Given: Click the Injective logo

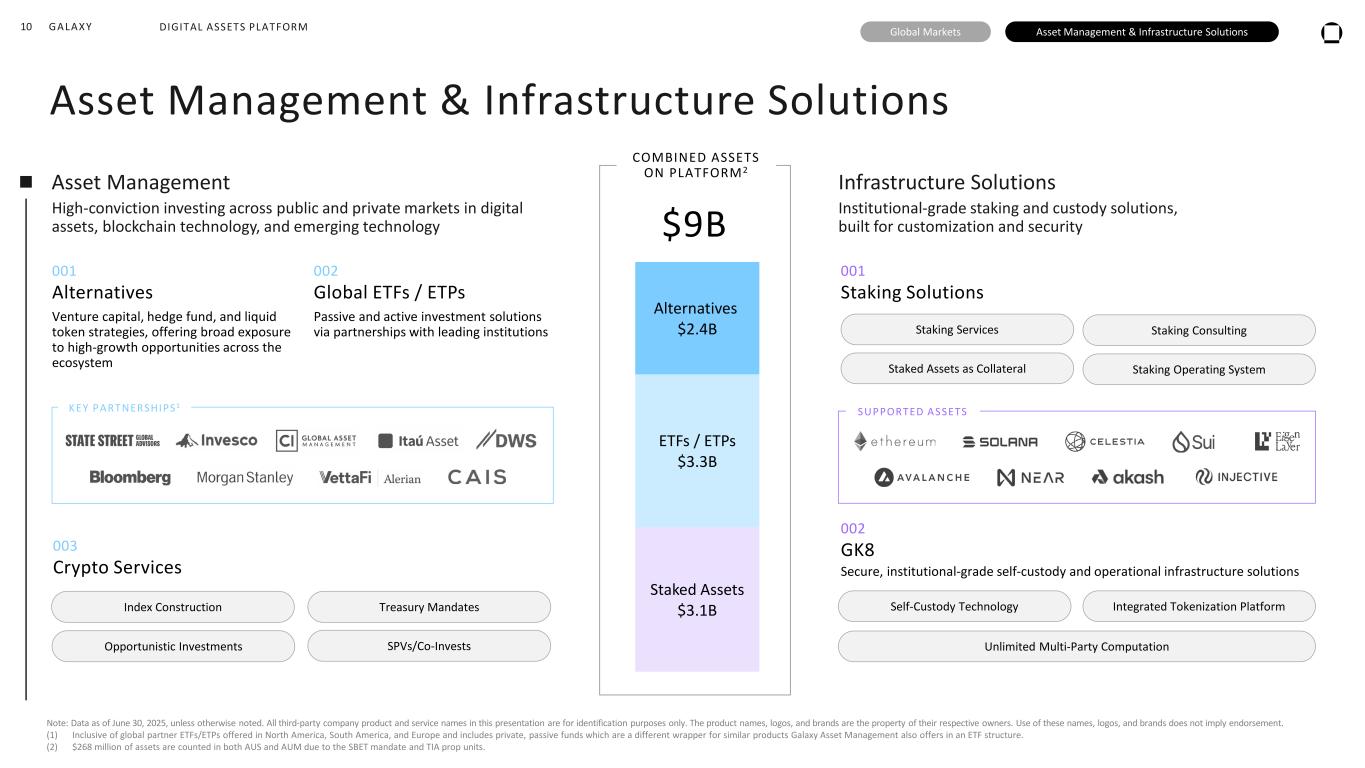Looking at the screenshot, I should [x=1236, y=477].
